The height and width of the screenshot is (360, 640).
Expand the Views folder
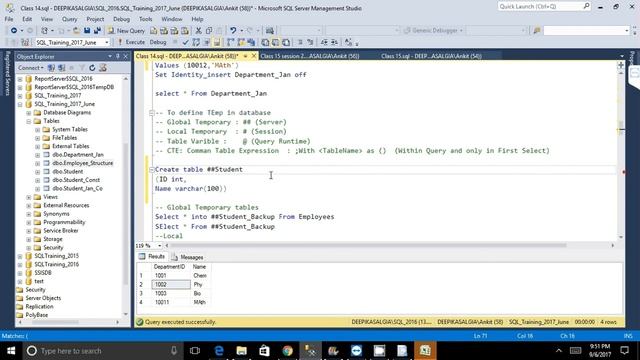pos(29,197)
